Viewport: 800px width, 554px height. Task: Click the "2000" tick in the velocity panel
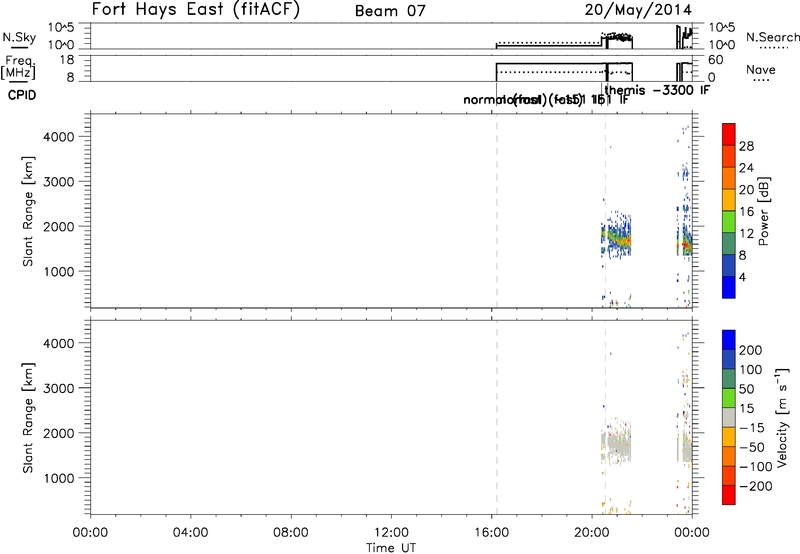click(x=58, y=433)
